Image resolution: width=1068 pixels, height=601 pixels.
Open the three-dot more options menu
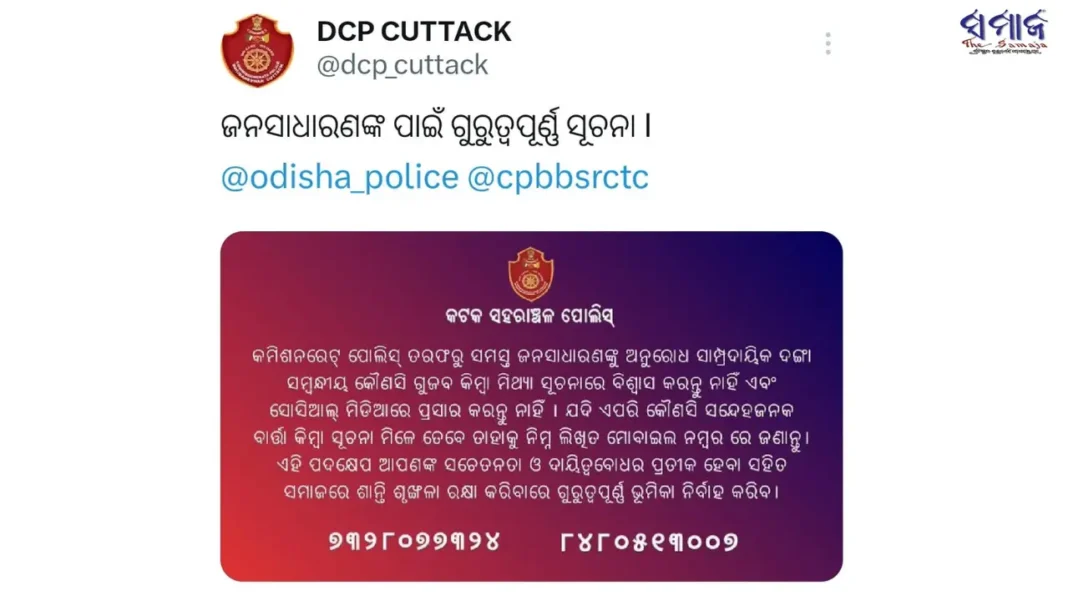[x=828, y=44]
